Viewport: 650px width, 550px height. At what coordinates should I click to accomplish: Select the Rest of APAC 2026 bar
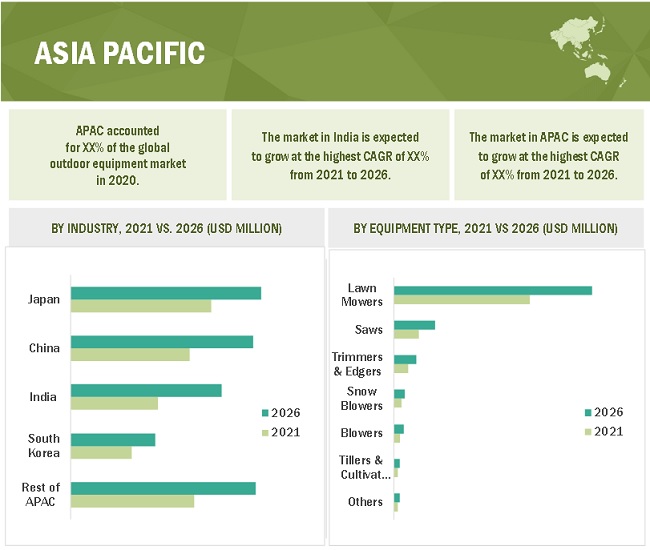[x=163, y=488]
